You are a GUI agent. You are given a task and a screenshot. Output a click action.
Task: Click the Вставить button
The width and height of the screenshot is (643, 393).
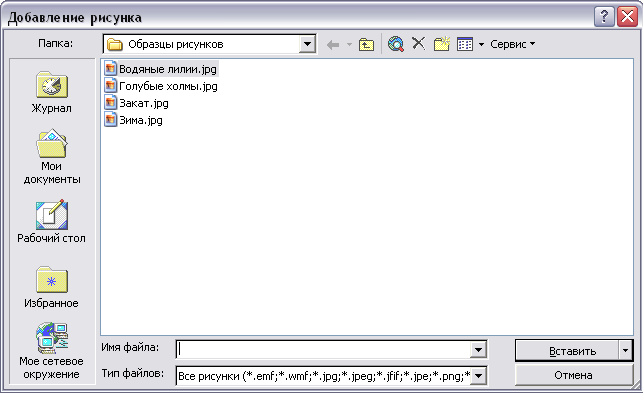[567, 351]
